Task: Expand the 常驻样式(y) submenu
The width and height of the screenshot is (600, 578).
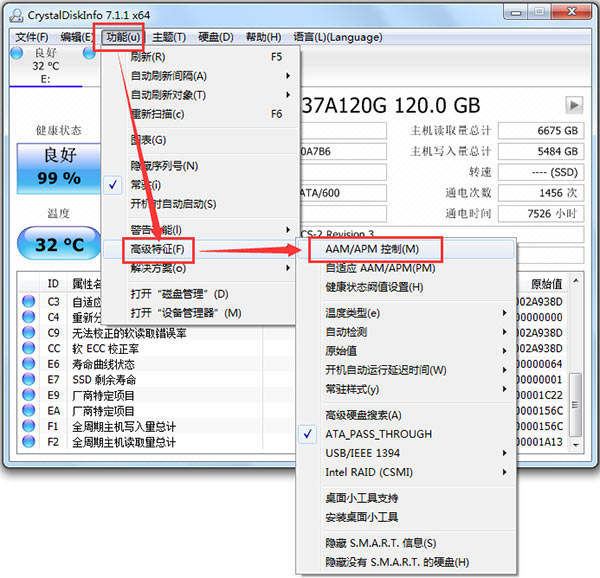Action: (406, 389)
